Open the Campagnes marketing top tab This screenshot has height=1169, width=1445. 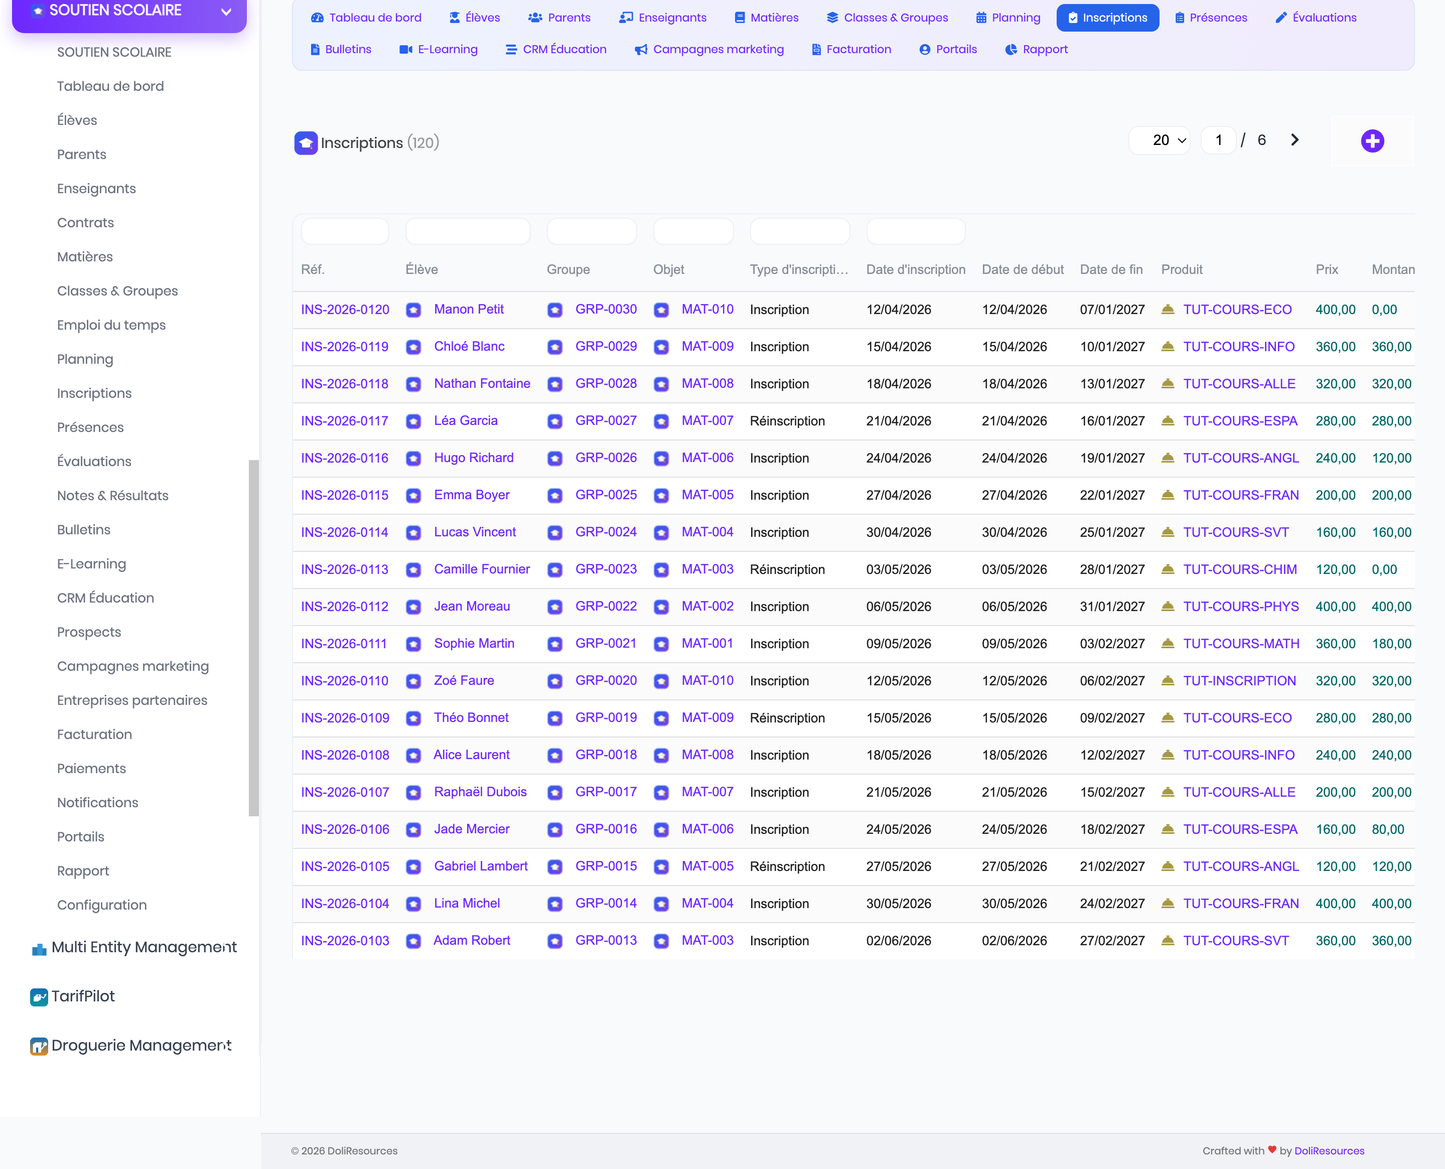pos(709,49)
